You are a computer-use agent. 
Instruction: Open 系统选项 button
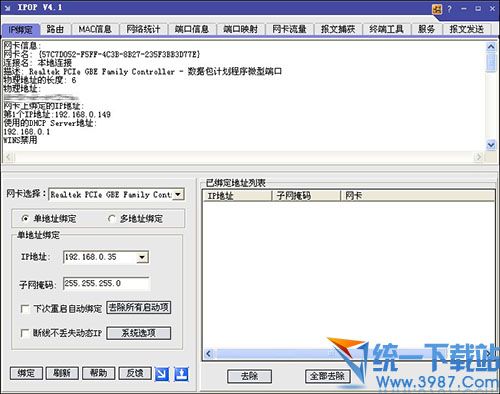pos(139,333)
